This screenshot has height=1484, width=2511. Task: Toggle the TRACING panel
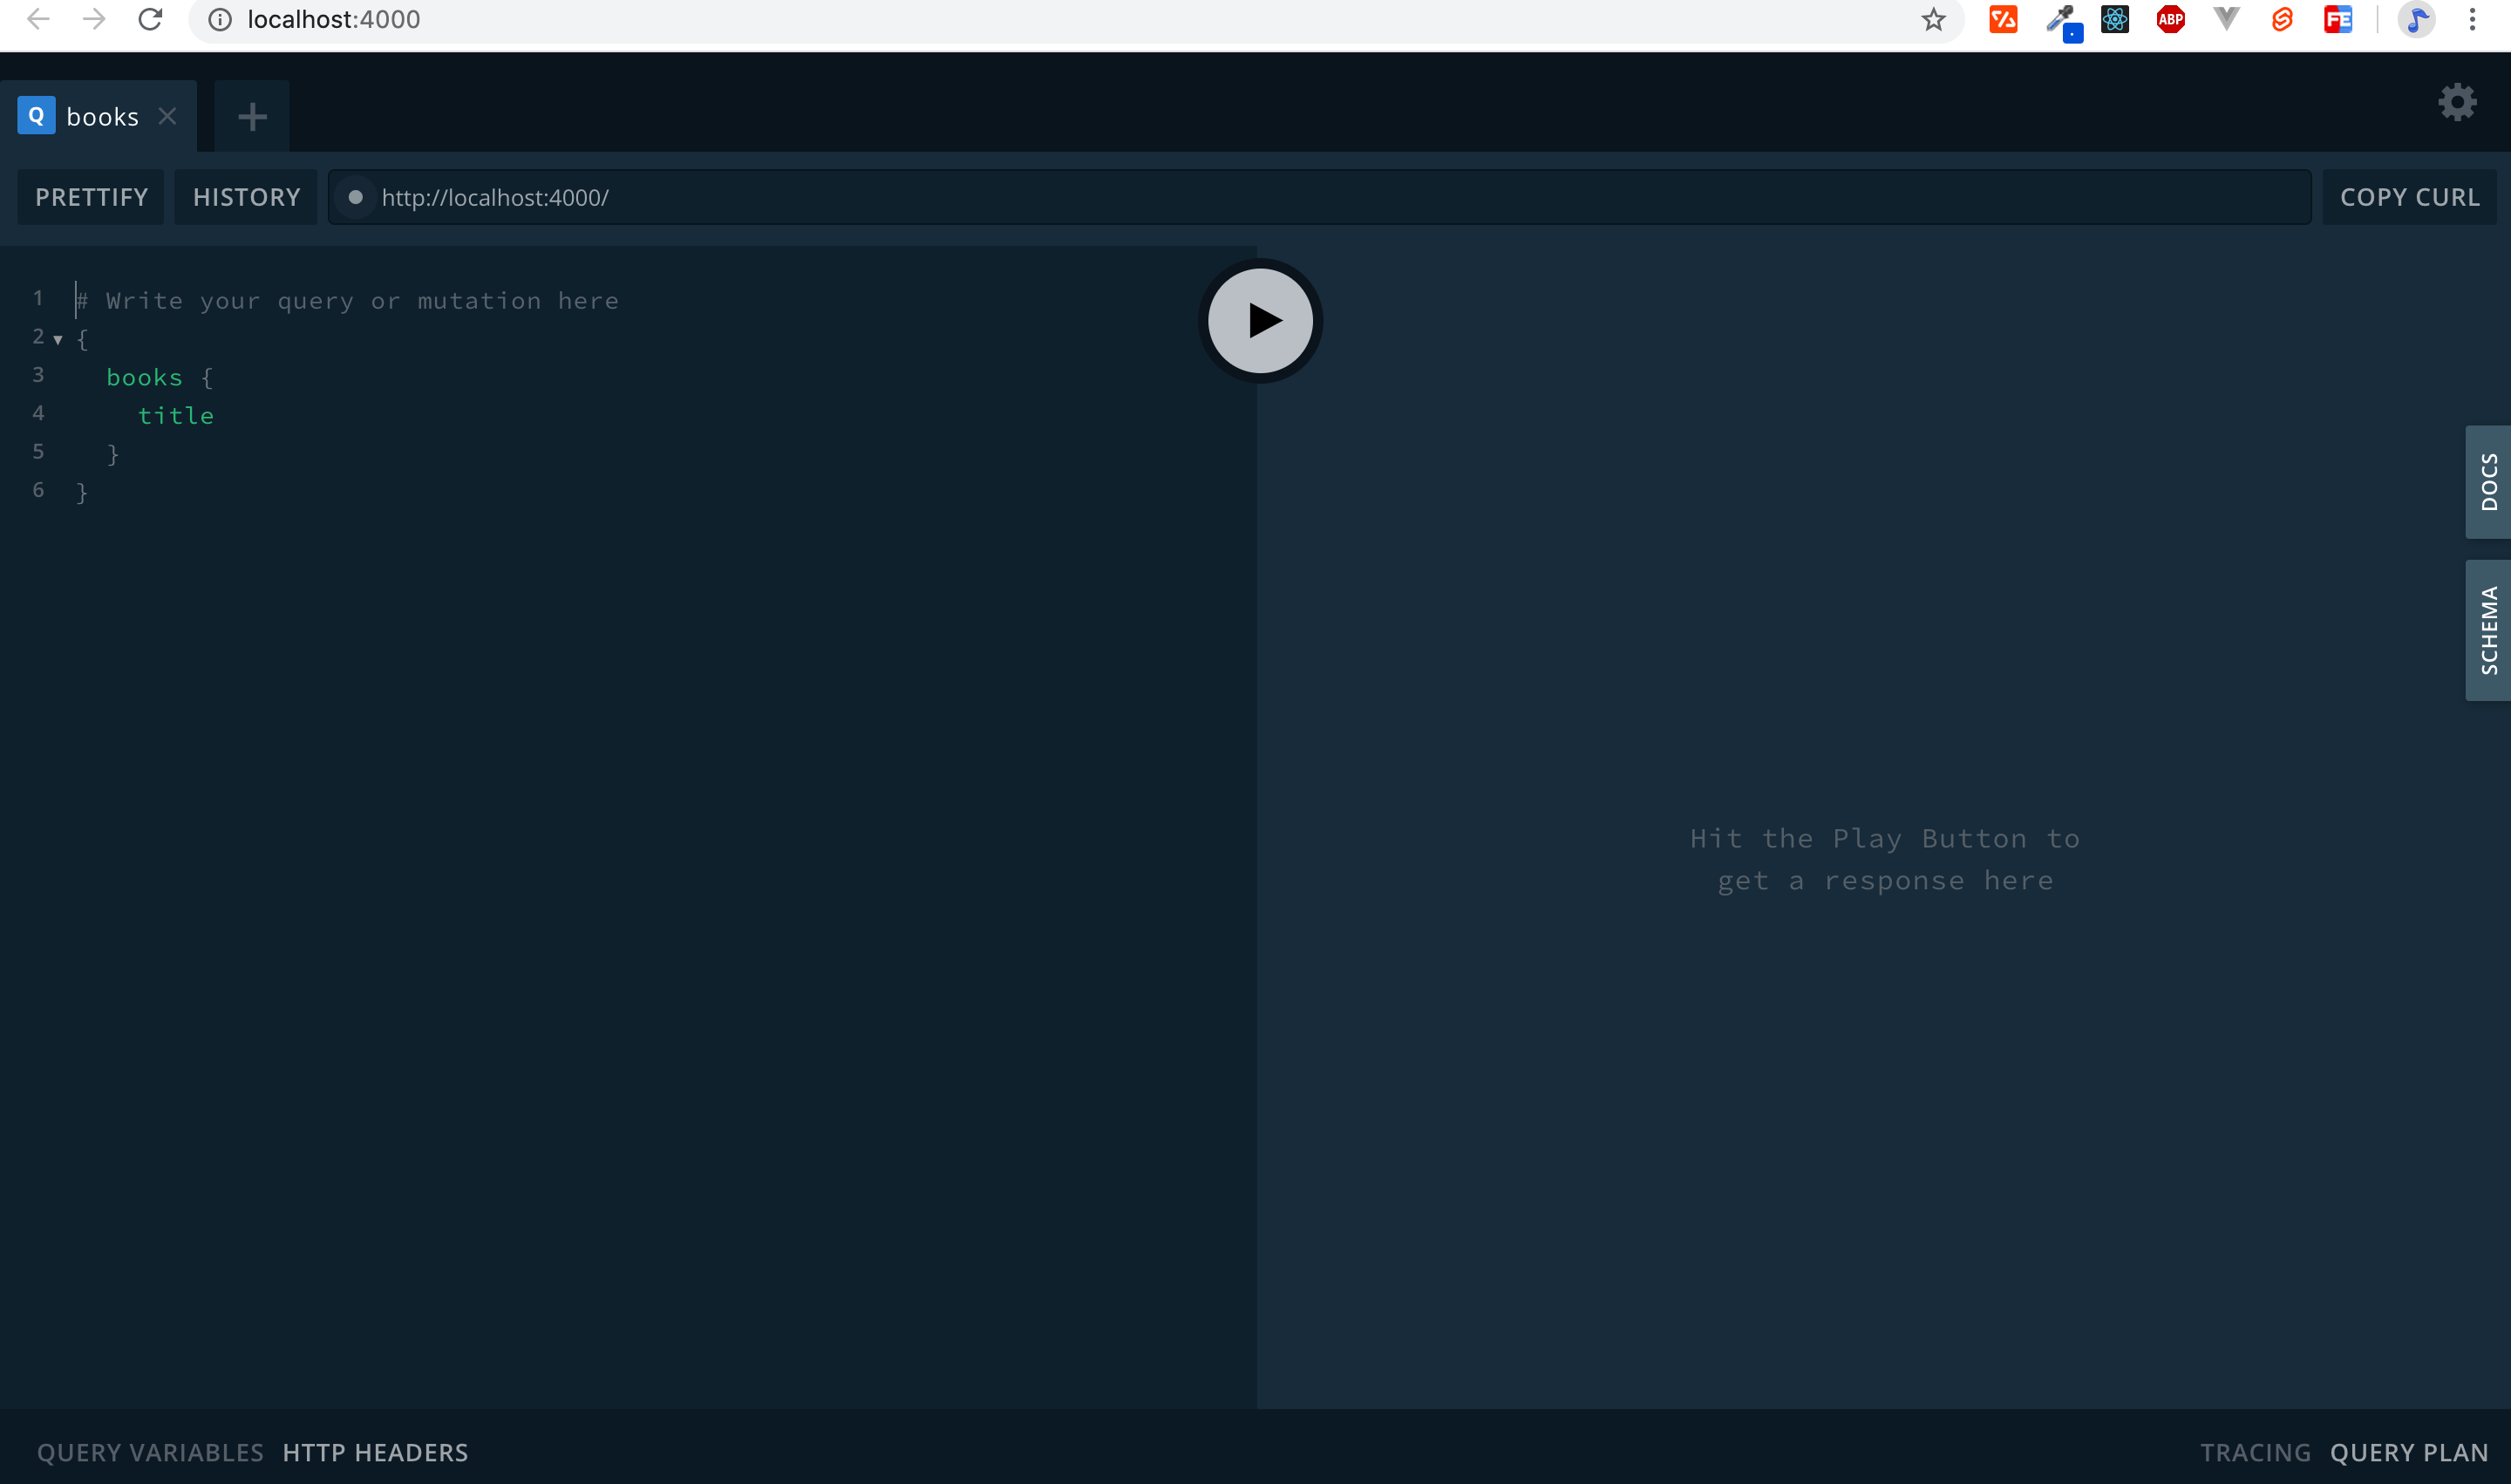[2255, 1452]
